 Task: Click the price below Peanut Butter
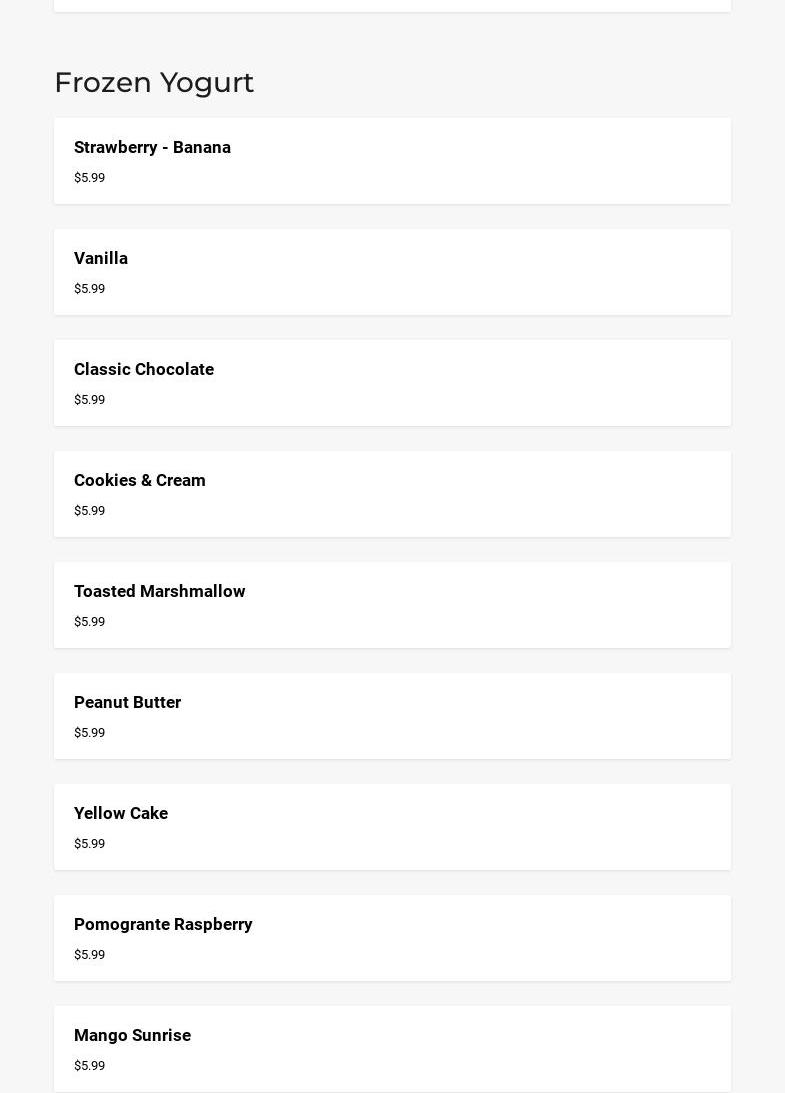(x=89, y=733)
